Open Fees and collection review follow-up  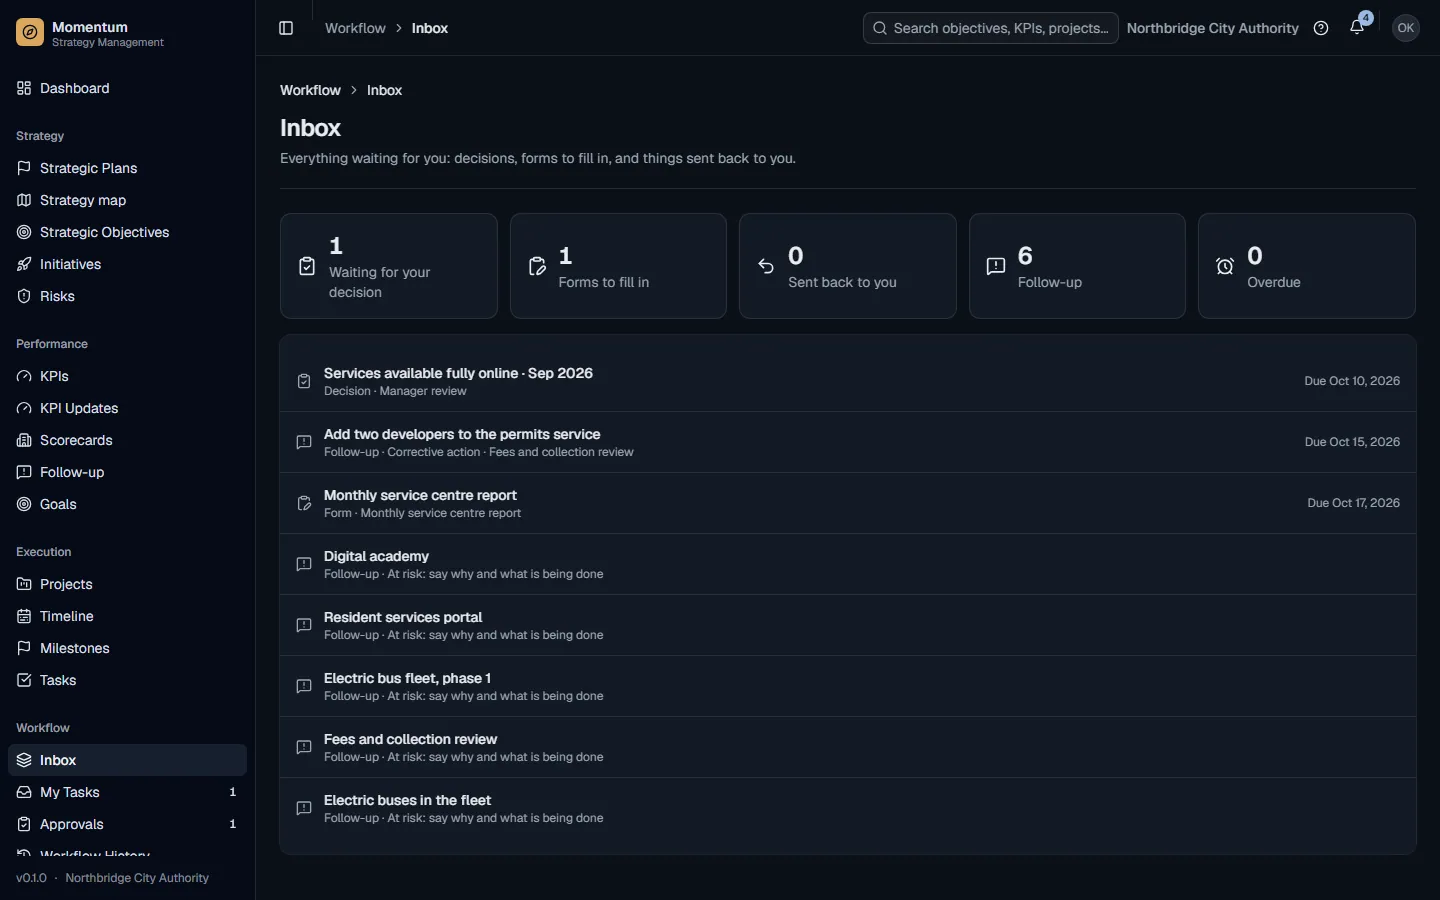[848, 747]
